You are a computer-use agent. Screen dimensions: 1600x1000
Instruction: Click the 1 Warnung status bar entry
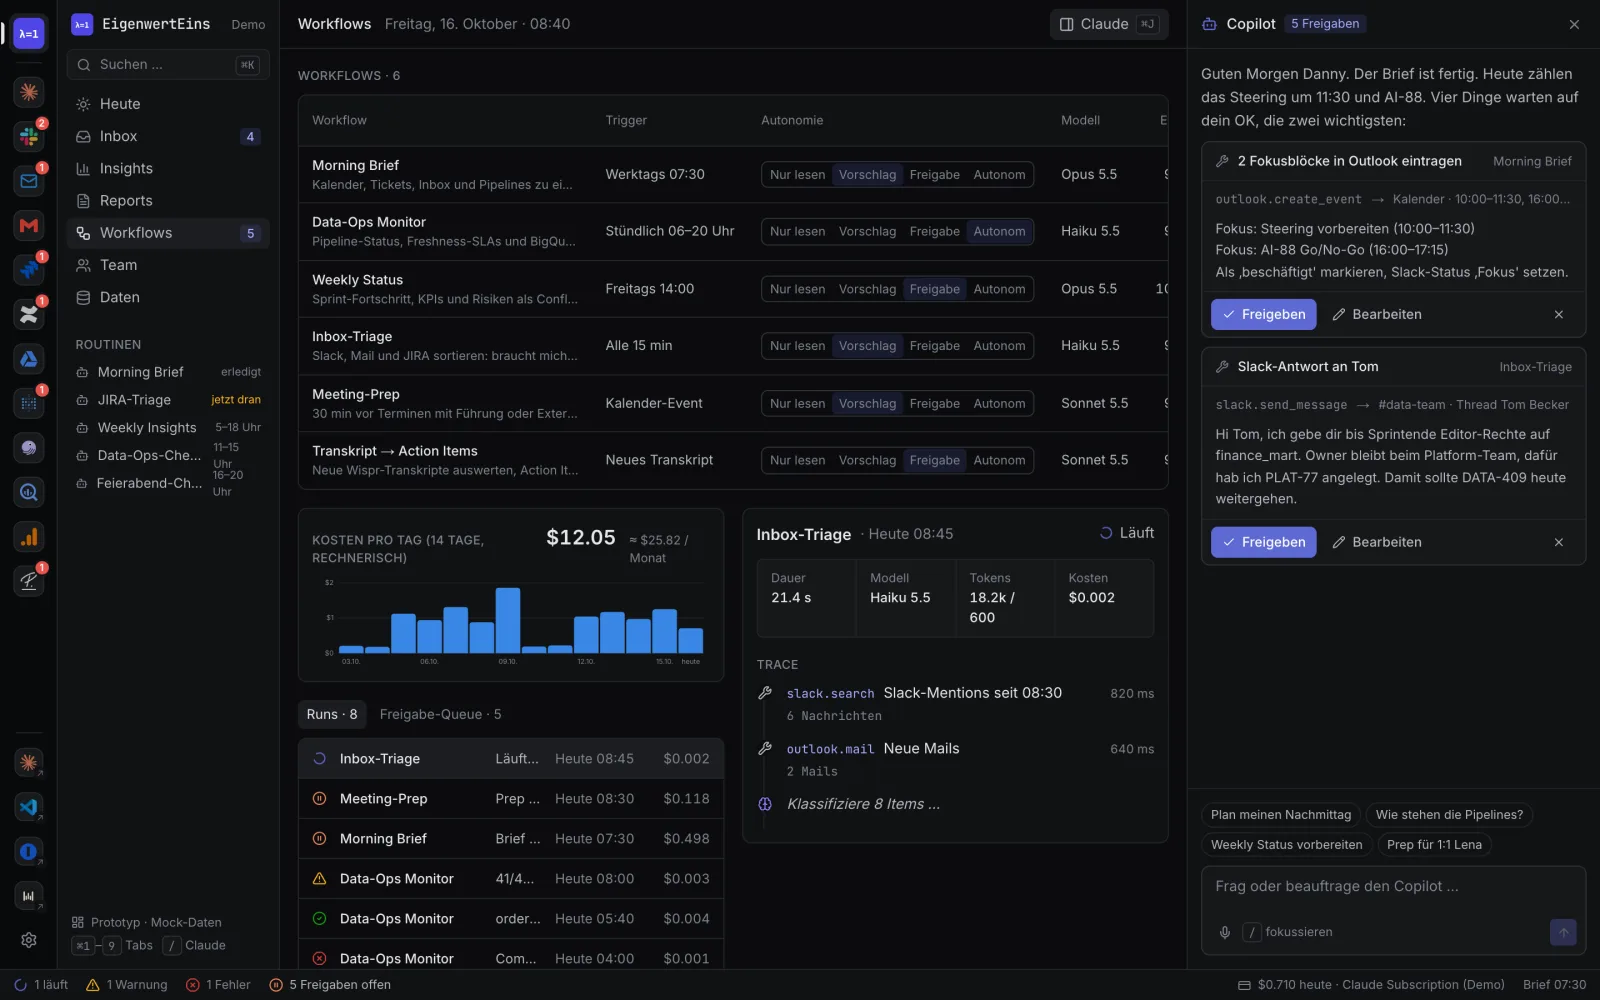tap(127, 985)
